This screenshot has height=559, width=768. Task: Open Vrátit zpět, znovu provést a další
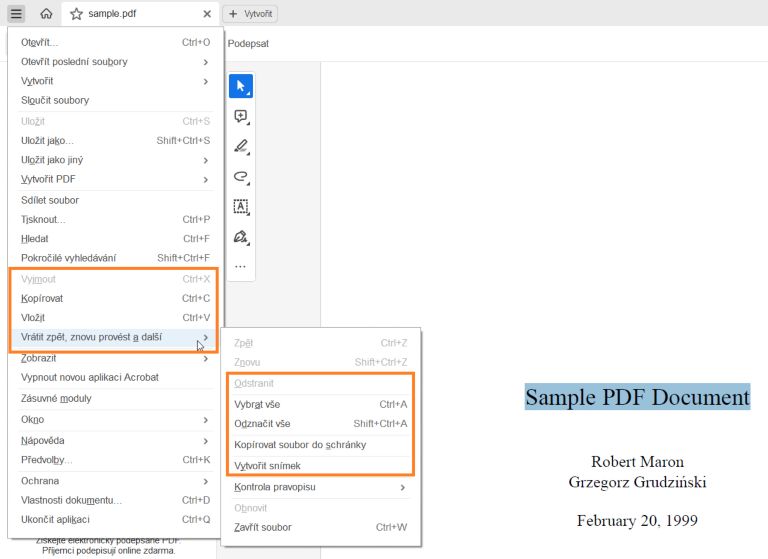116,337
